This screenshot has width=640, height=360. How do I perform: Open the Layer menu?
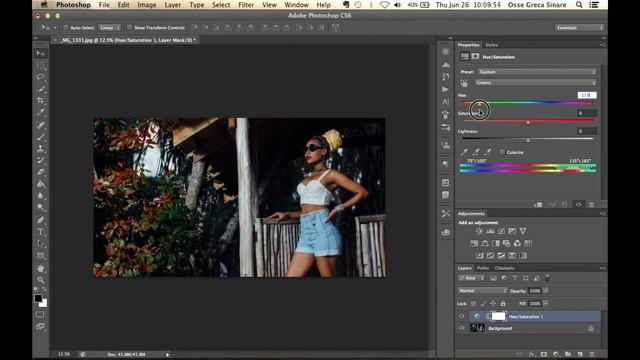(x=173, y=5)
